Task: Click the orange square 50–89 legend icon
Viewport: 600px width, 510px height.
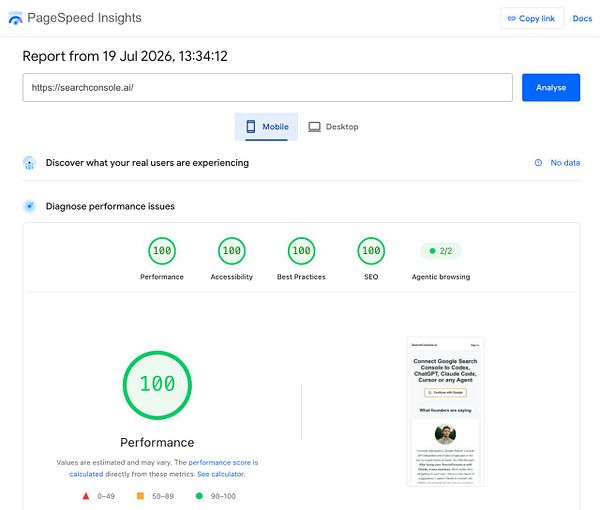Action: click(x=140, y=496)
